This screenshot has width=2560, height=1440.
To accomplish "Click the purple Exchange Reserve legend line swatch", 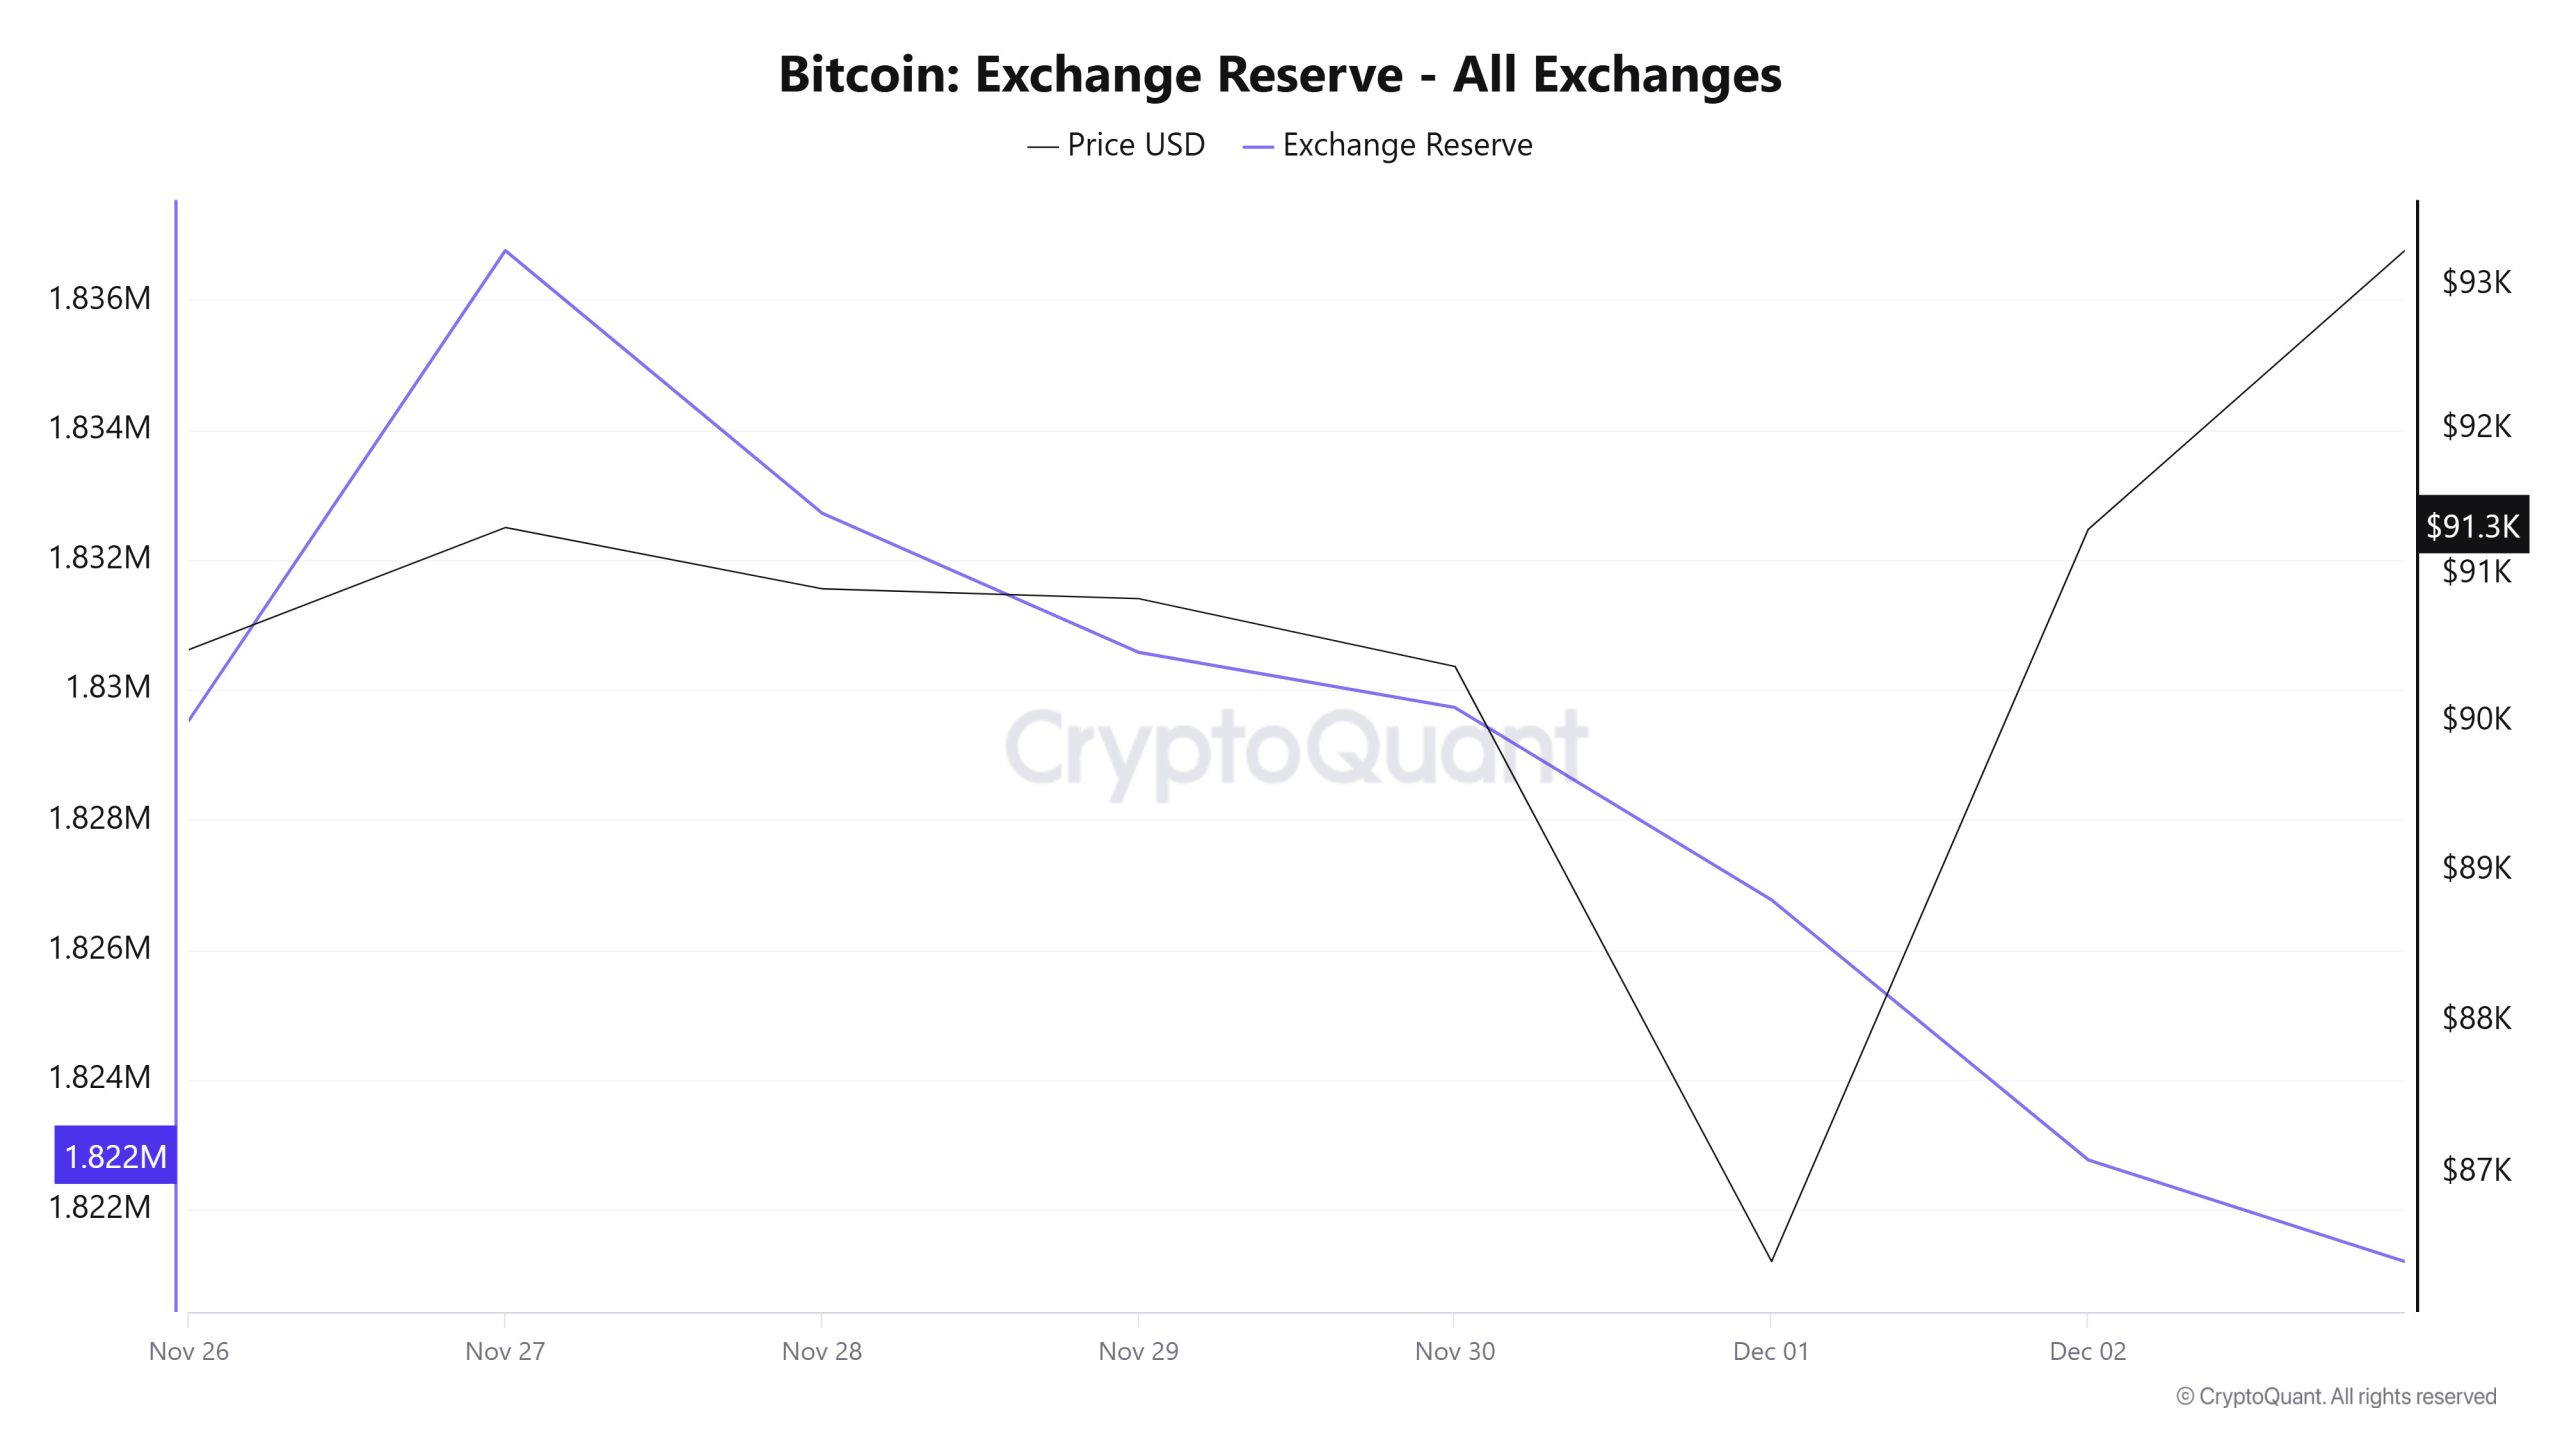I will [x=1257, y=147].
